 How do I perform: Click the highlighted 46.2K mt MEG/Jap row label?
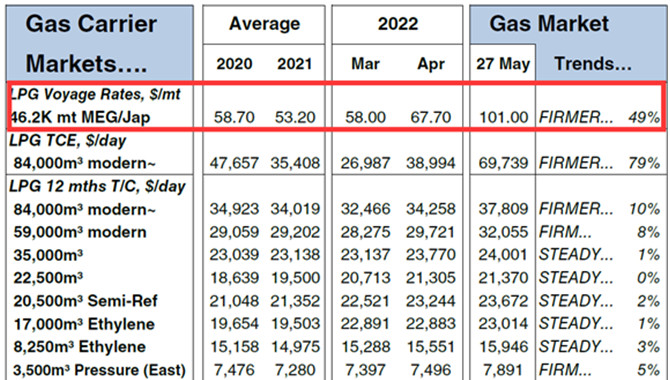click(x=80, y=117)
